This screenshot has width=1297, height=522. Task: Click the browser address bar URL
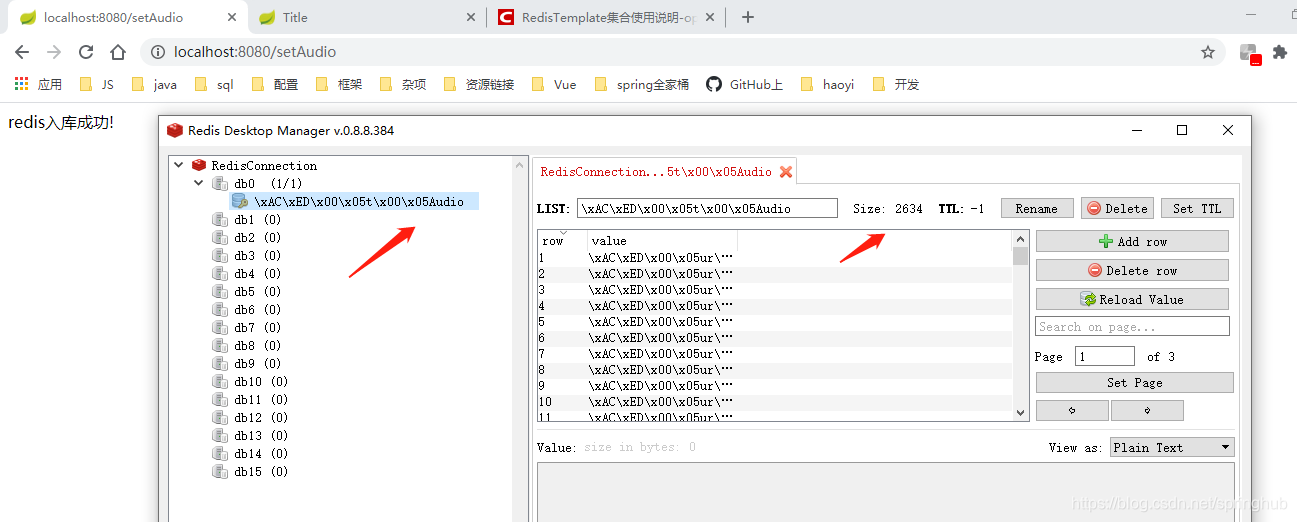[x=255, y=52]
